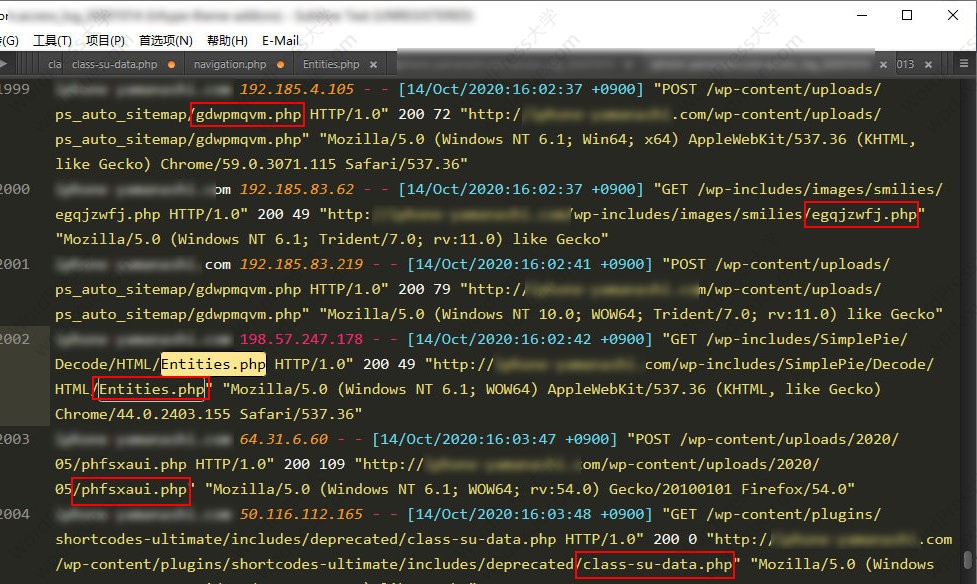The height and width of the screenshot is (584, 977).
Task: Switch to the navigation.php tab
Action: 230,65
